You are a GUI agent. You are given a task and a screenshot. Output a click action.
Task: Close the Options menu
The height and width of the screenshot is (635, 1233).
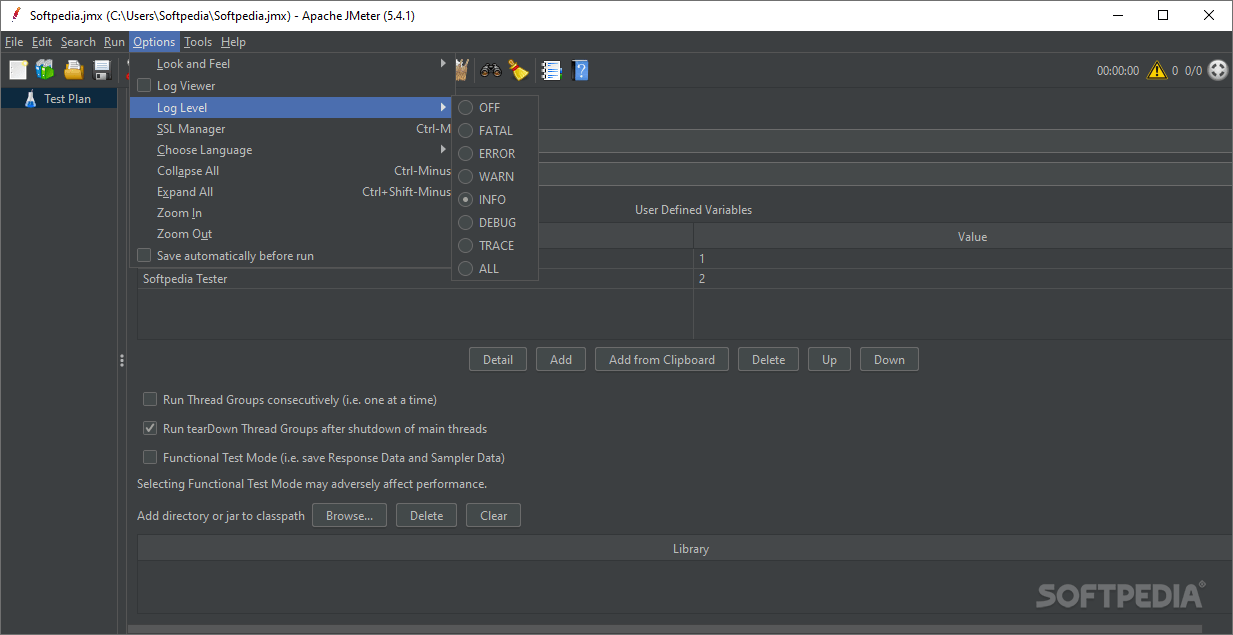(154, 42)
